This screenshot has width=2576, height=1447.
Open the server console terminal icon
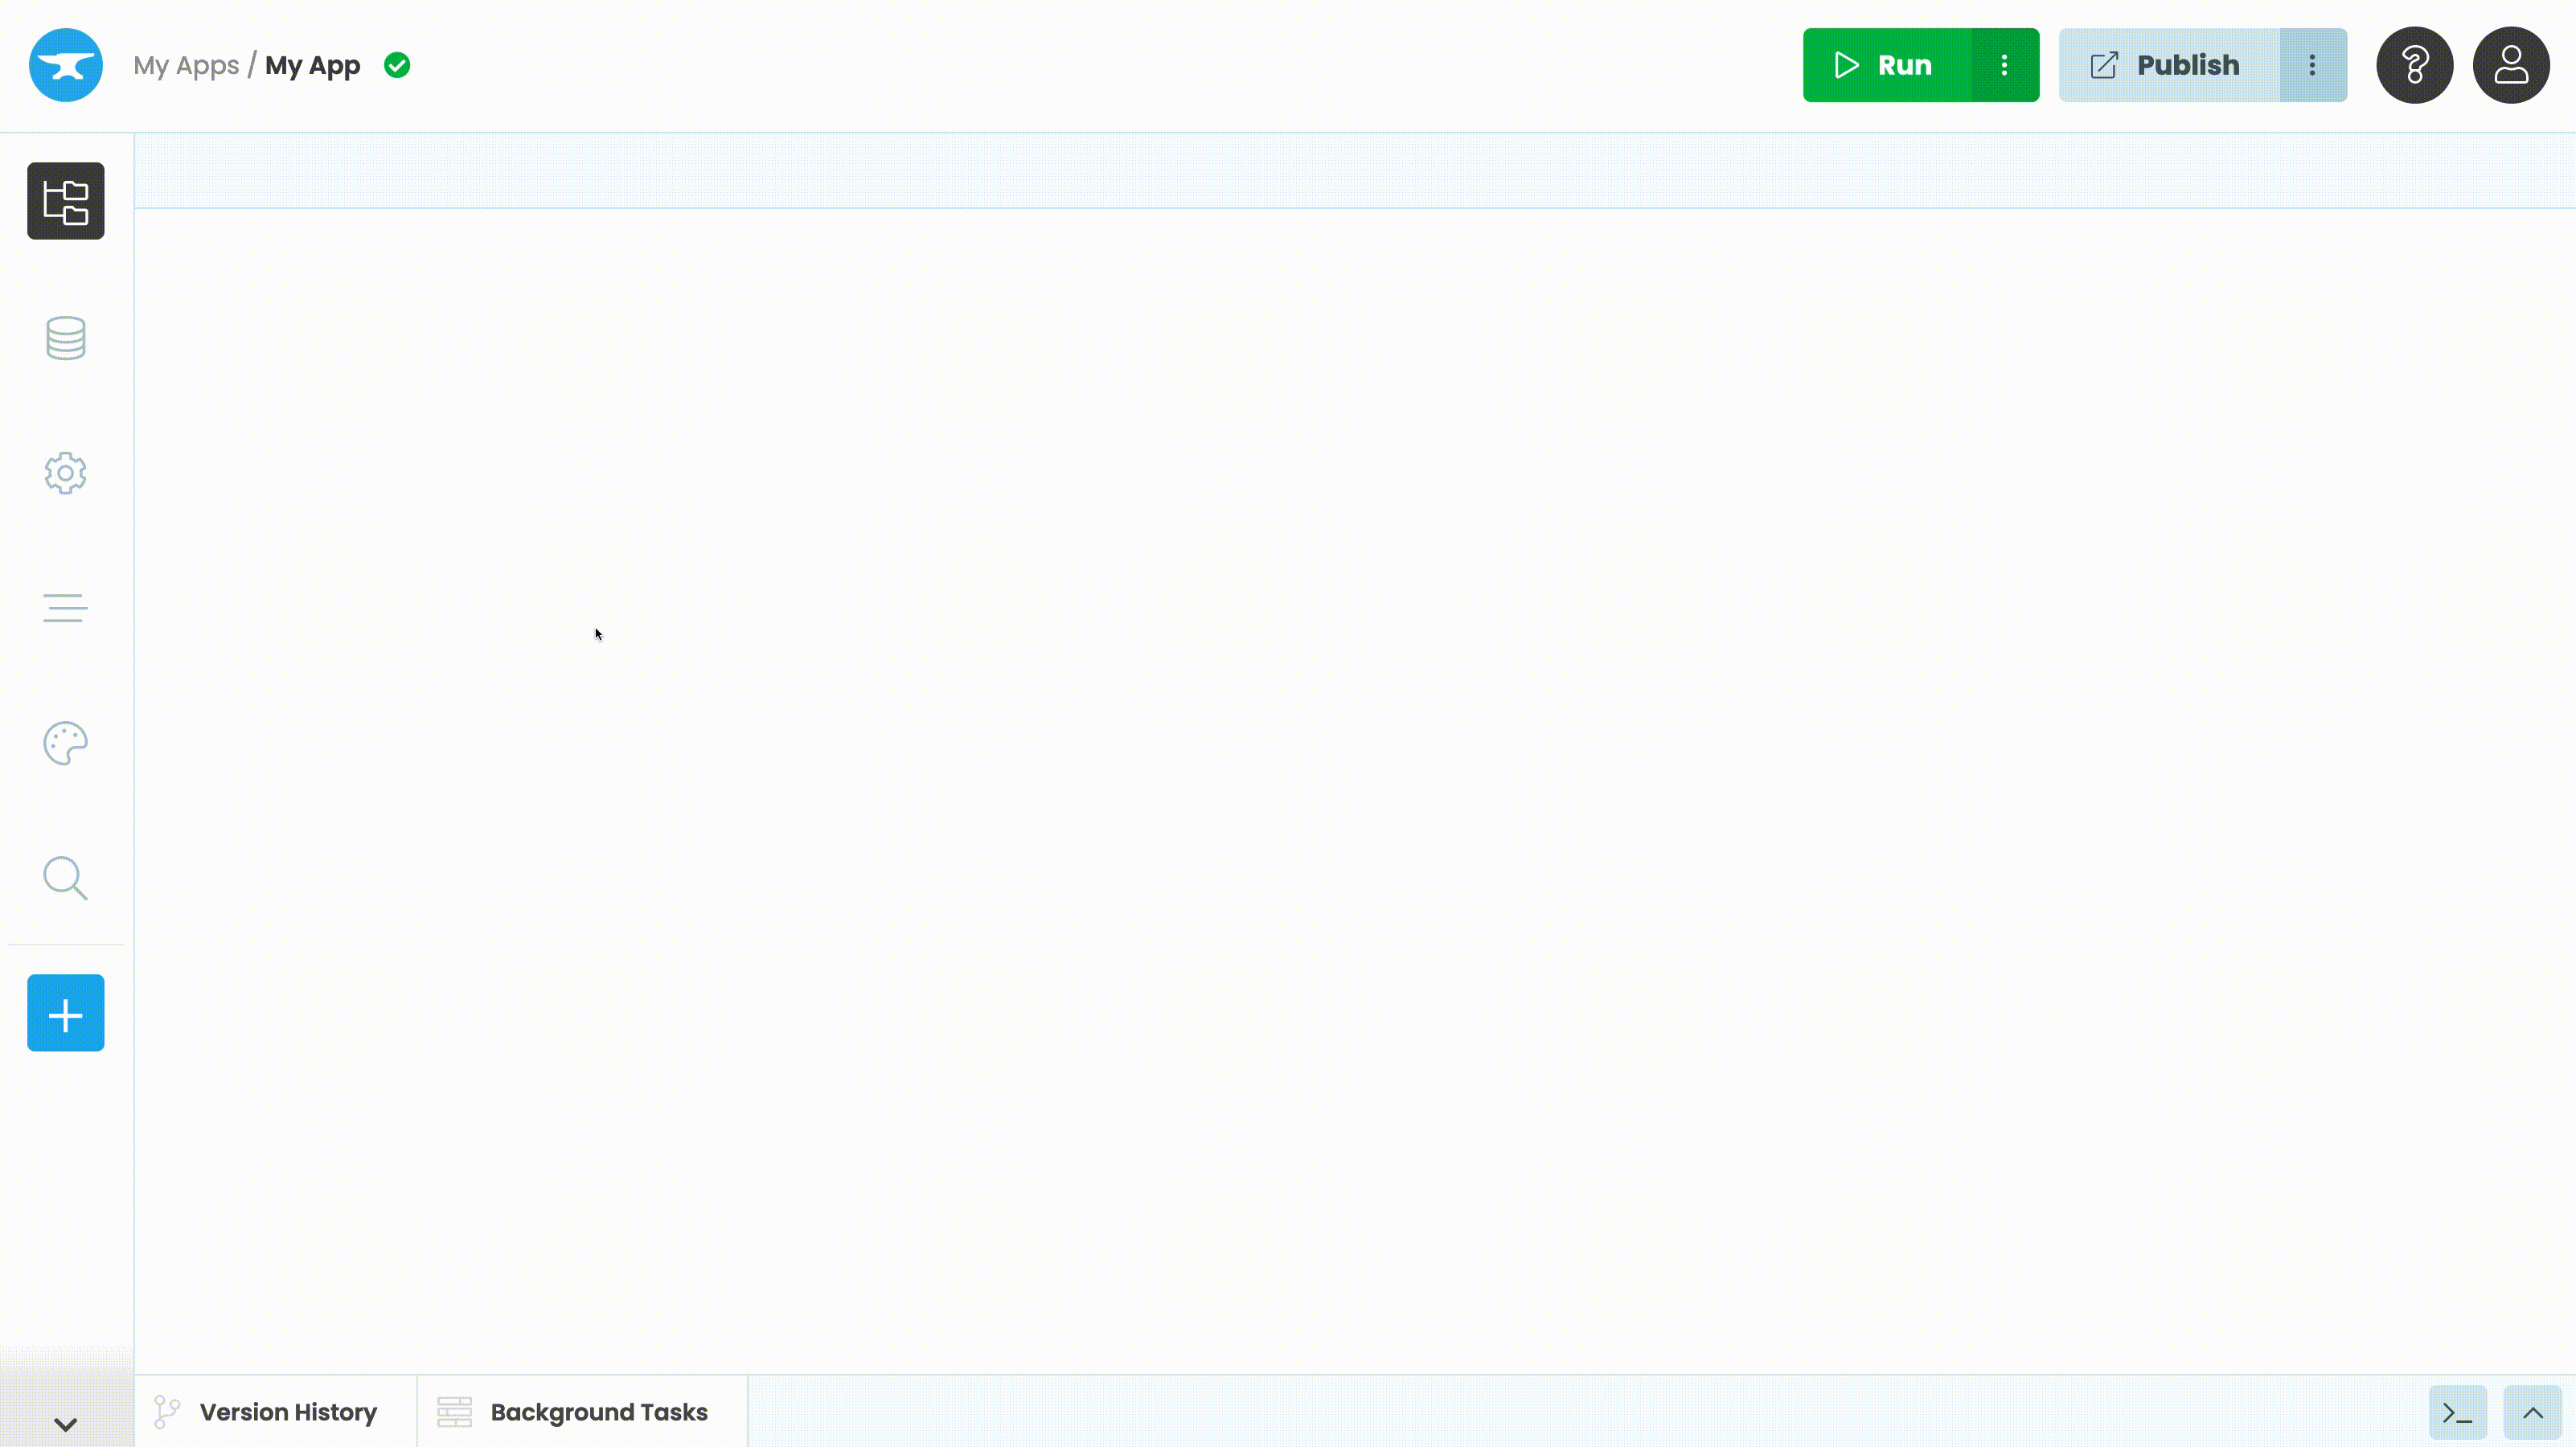click(2458, 1413)
